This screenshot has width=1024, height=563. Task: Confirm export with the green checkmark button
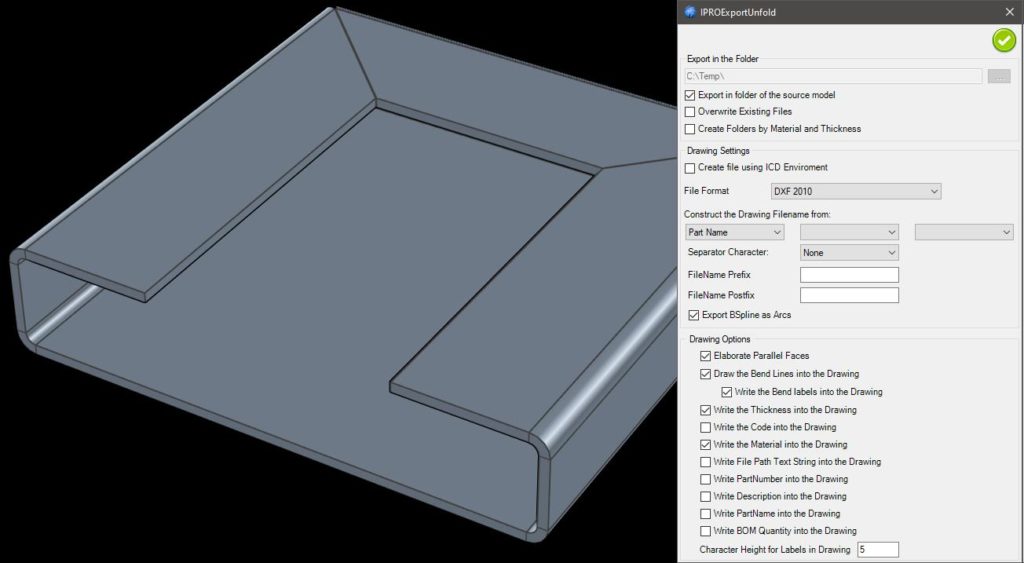[x=1004, y=40]
